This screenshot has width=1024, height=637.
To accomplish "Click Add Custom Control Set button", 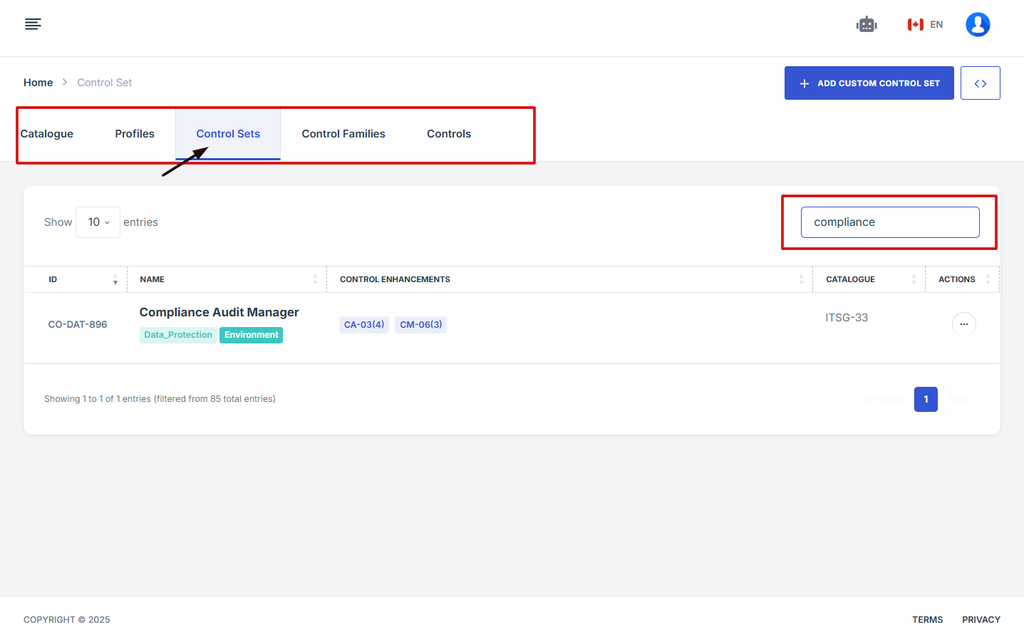I will coord(868,83).
